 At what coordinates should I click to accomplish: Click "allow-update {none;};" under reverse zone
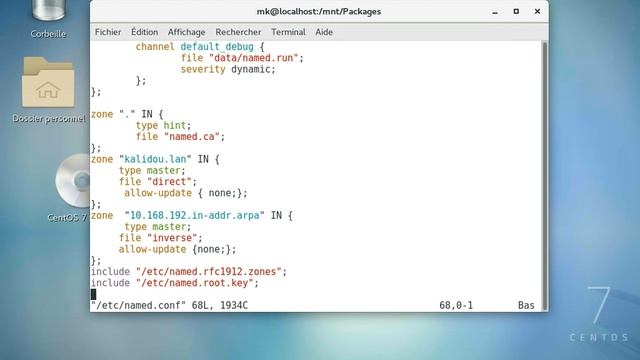pos(177,249)
